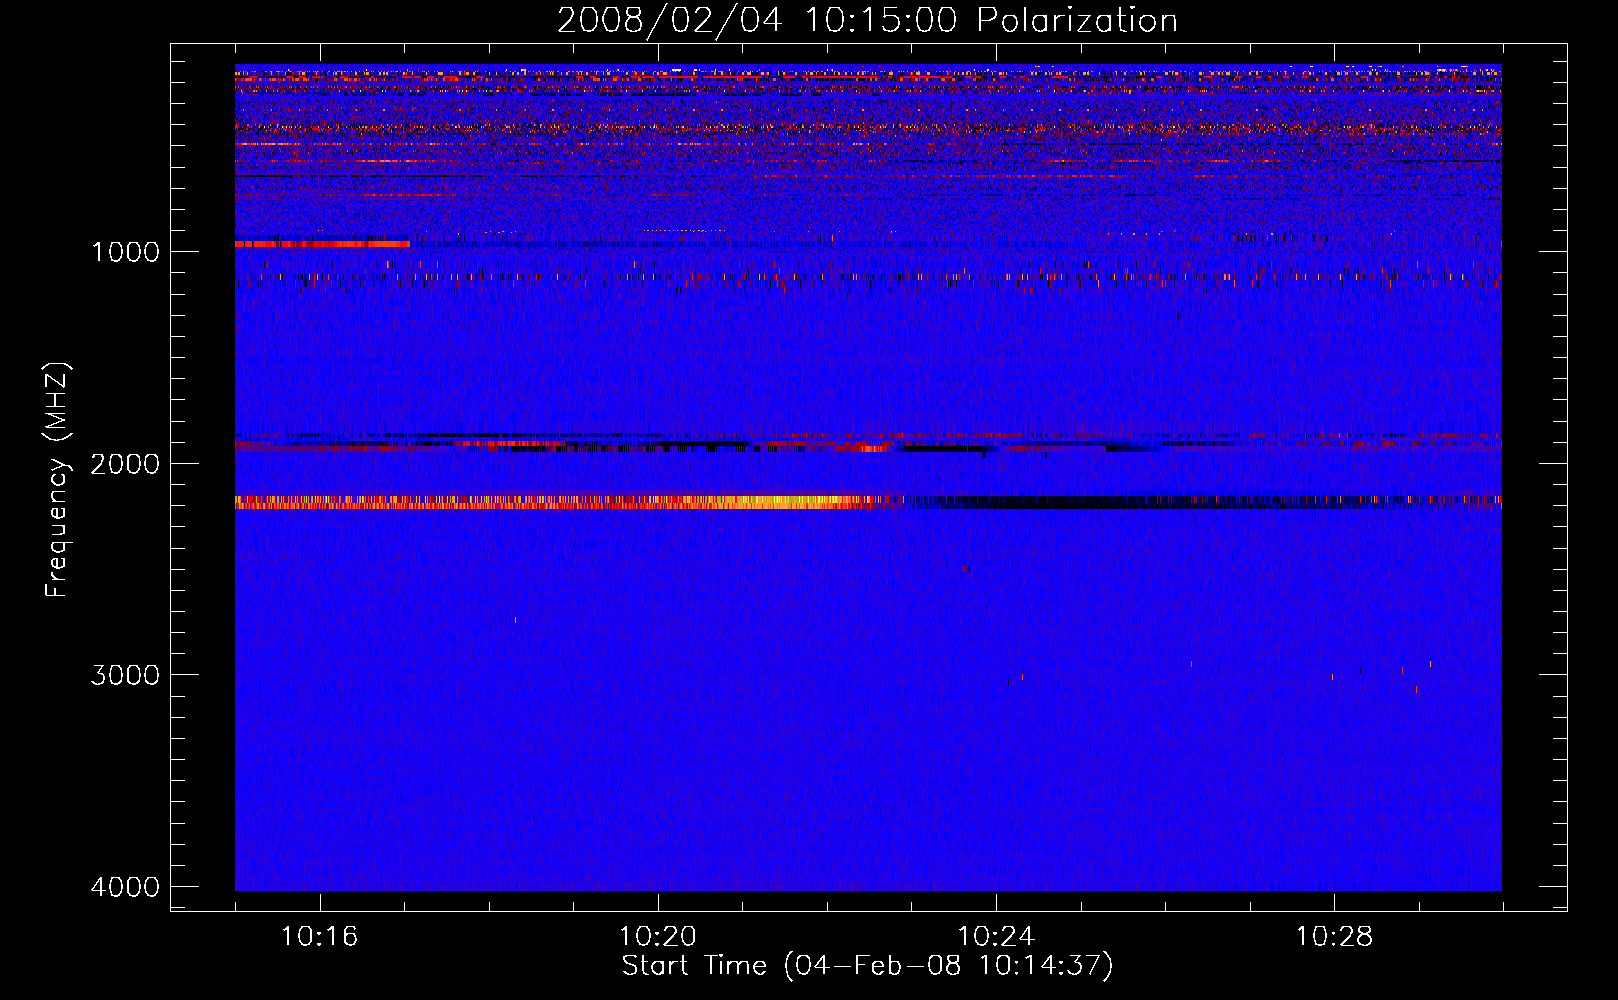Click the "Frequency (MHZ)" y-axis label
This screenshot has width=1618, height=1000.
57,480
